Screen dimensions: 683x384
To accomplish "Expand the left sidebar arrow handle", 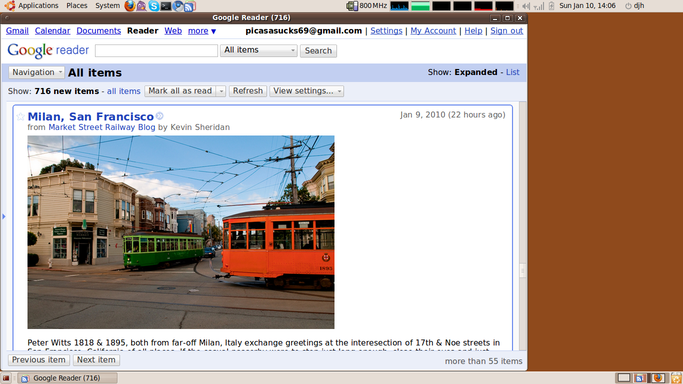I will tap(3, 216).
